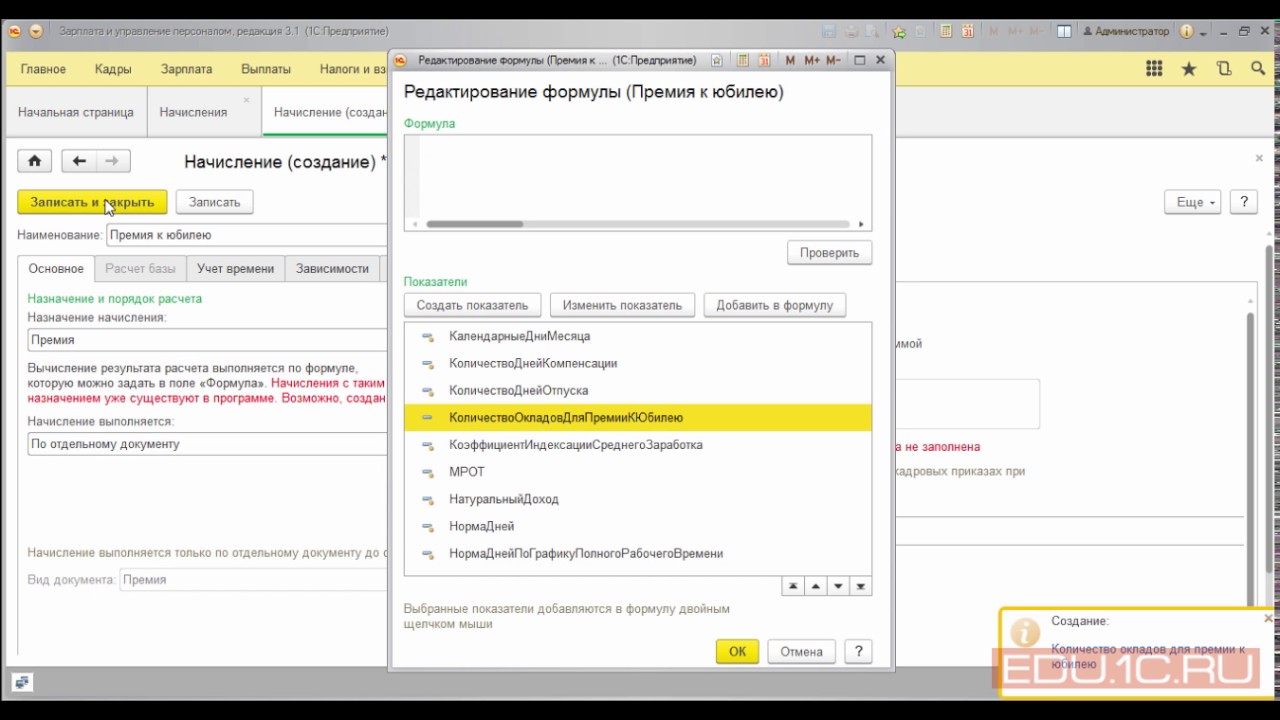Click the Наименование field Премия к юбилею
This screenshot has width=1280, height=720.
pyautogui.click(x=246, y=235)
